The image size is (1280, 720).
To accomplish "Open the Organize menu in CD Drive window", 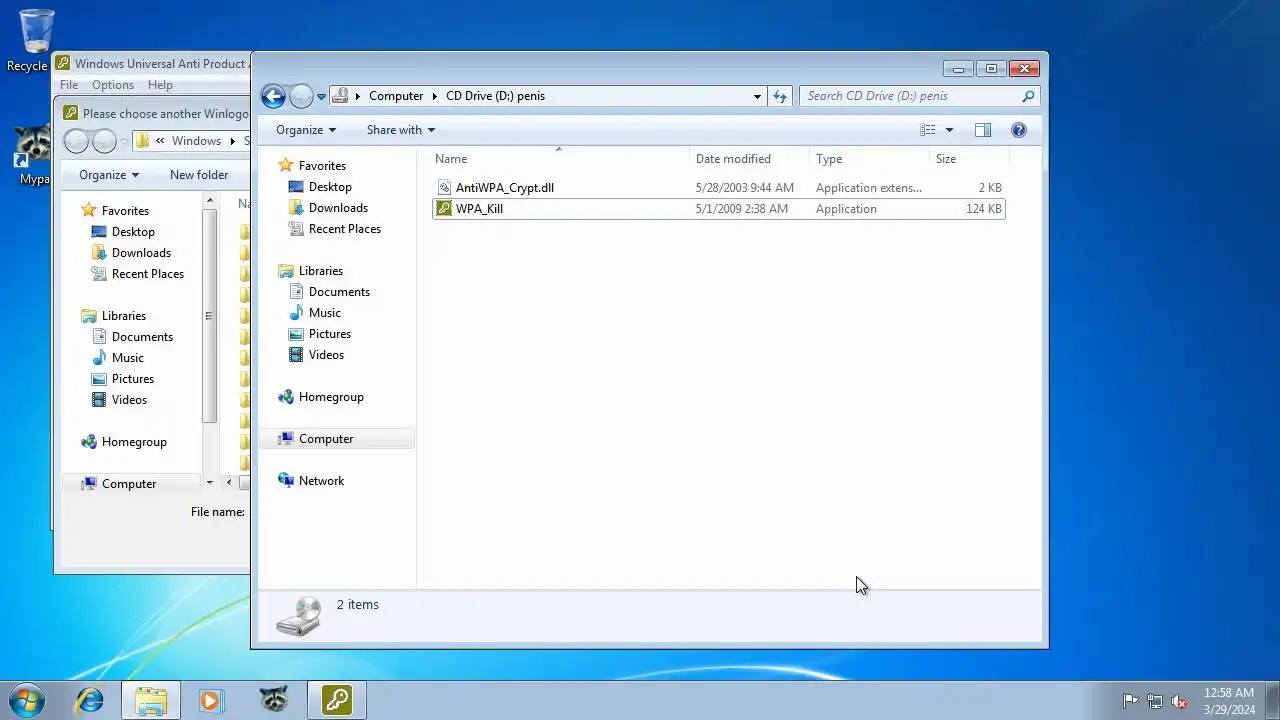I will click(306, 130).
